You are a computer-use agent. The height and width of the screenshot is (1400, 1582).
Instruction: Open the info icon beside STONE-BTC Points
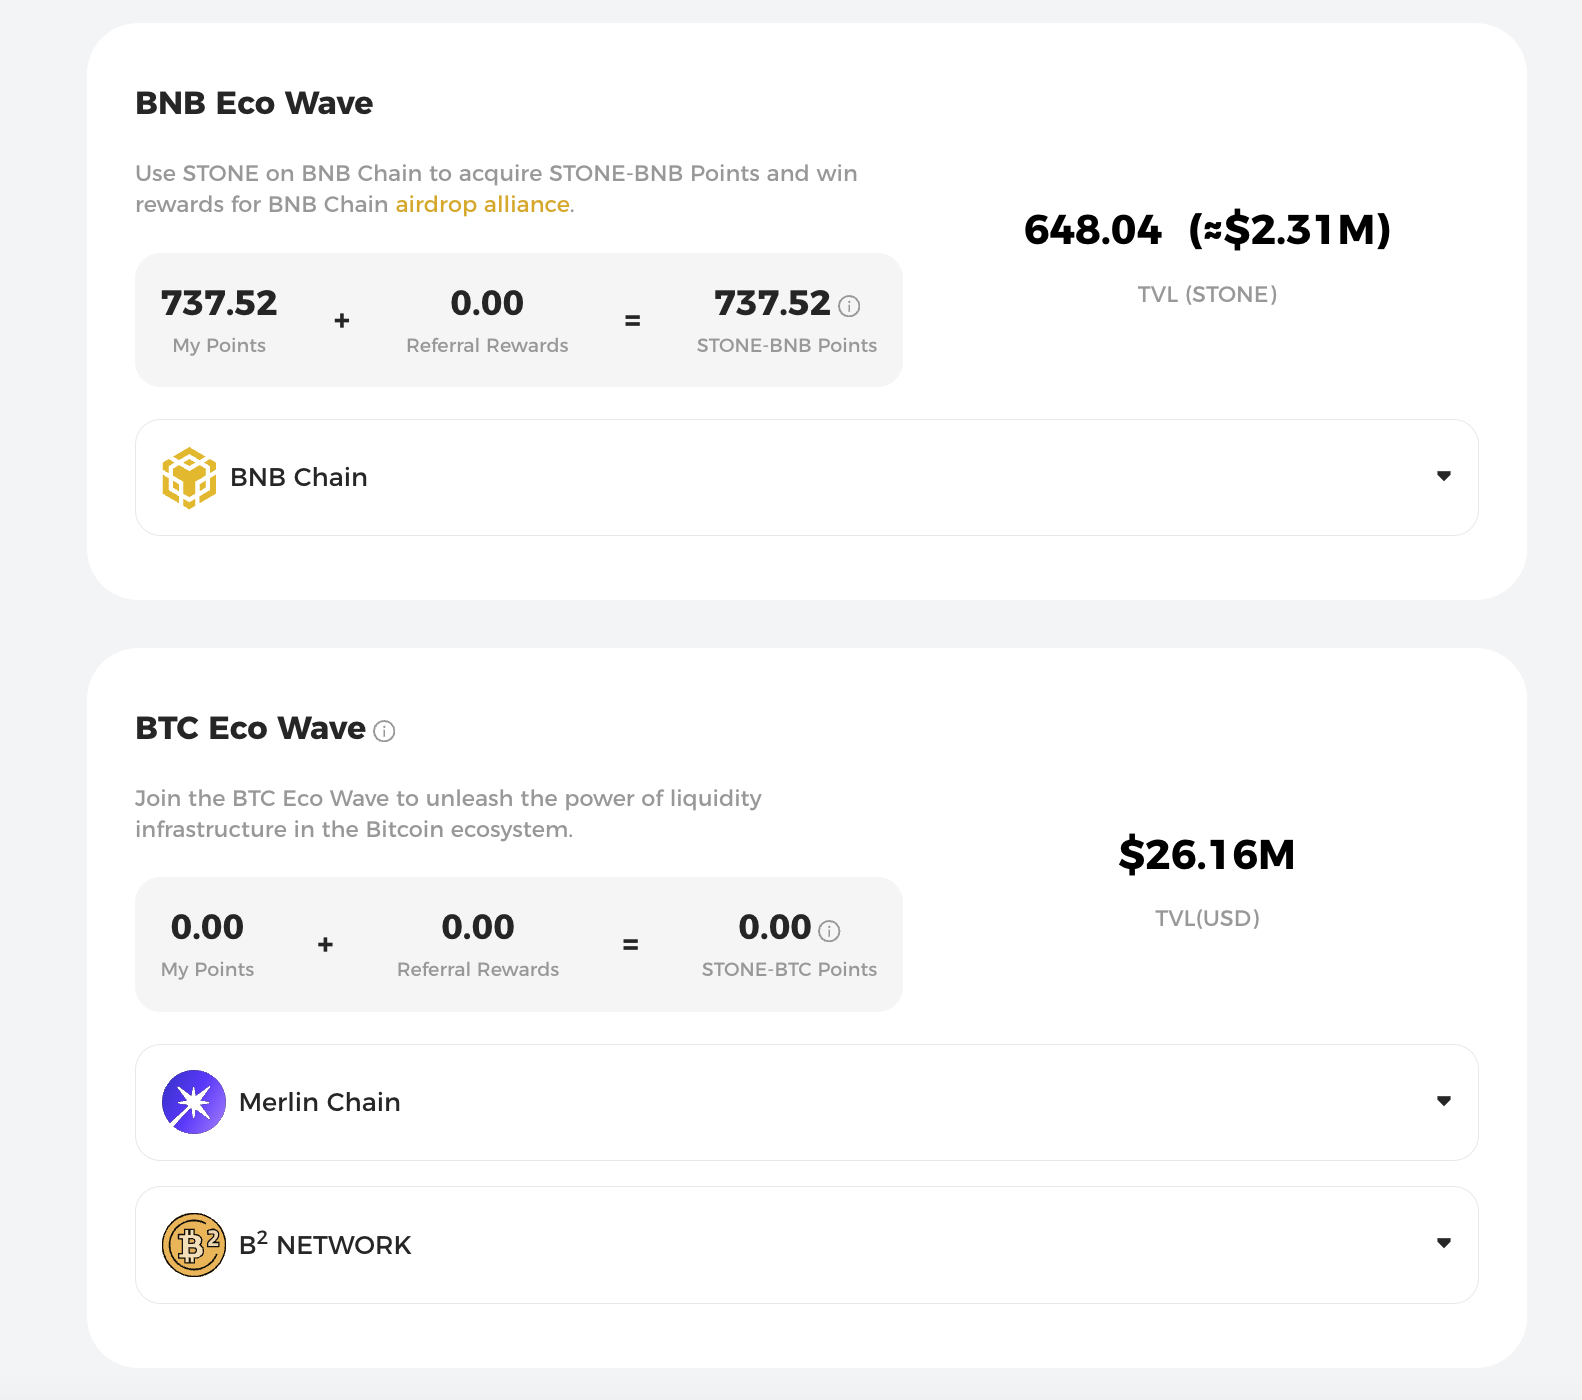coord(829,931)
